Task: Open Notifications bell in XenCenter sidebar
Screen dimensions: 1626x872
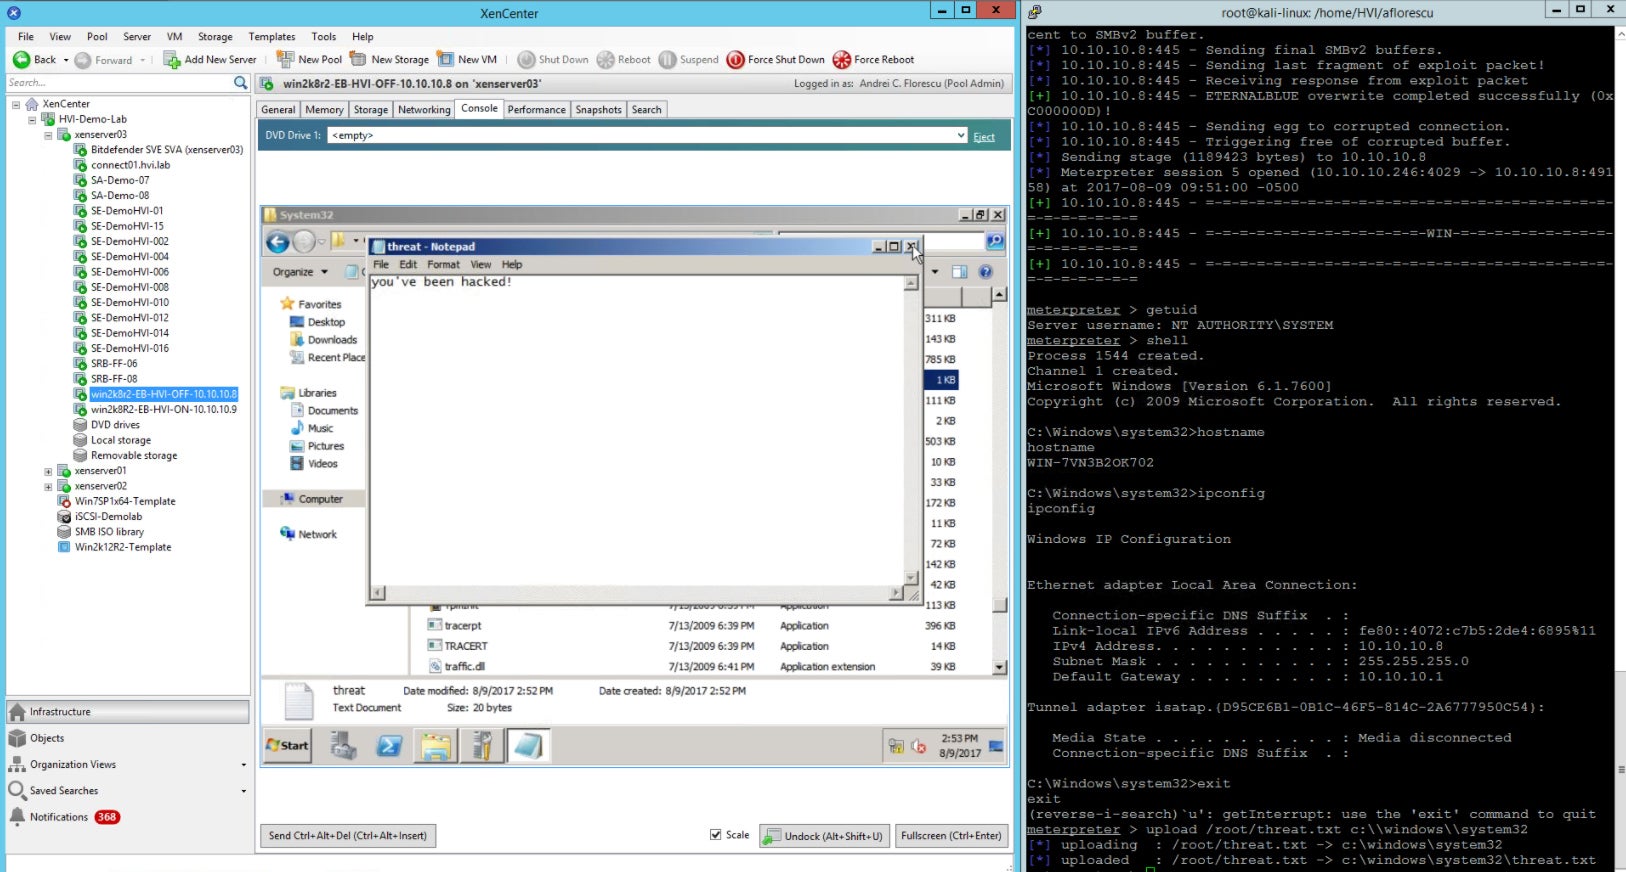Action: [17, 817]
